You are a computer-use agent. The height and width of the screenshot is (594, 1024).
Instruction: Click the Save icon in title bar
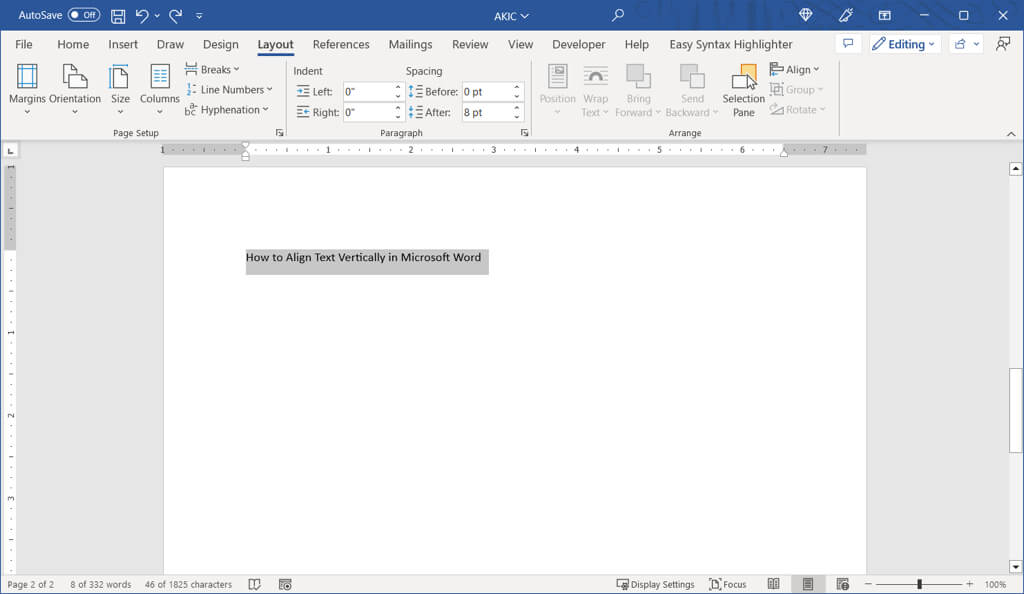pyautogui.click(x=118, y=16)
